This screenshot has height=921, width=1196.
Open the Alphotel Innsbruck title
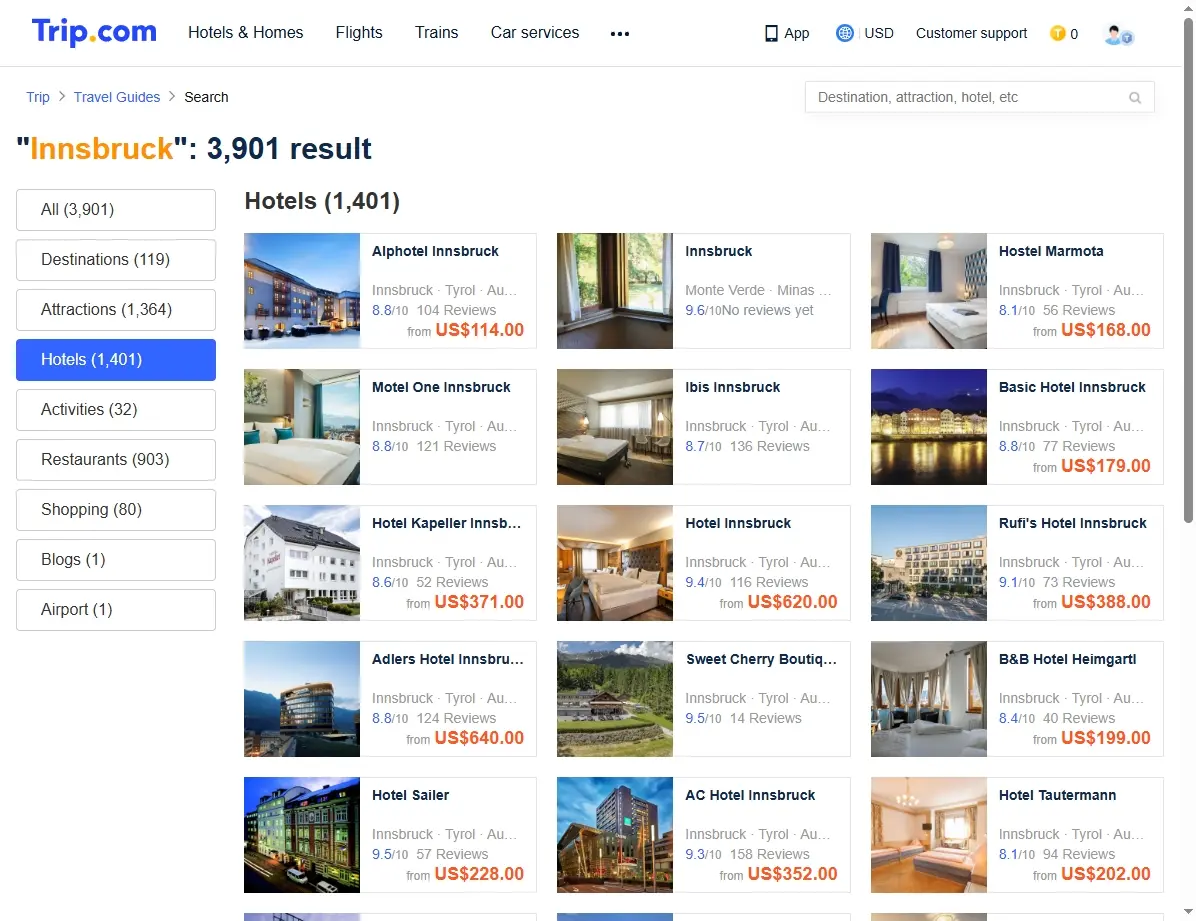pos(435,251)
